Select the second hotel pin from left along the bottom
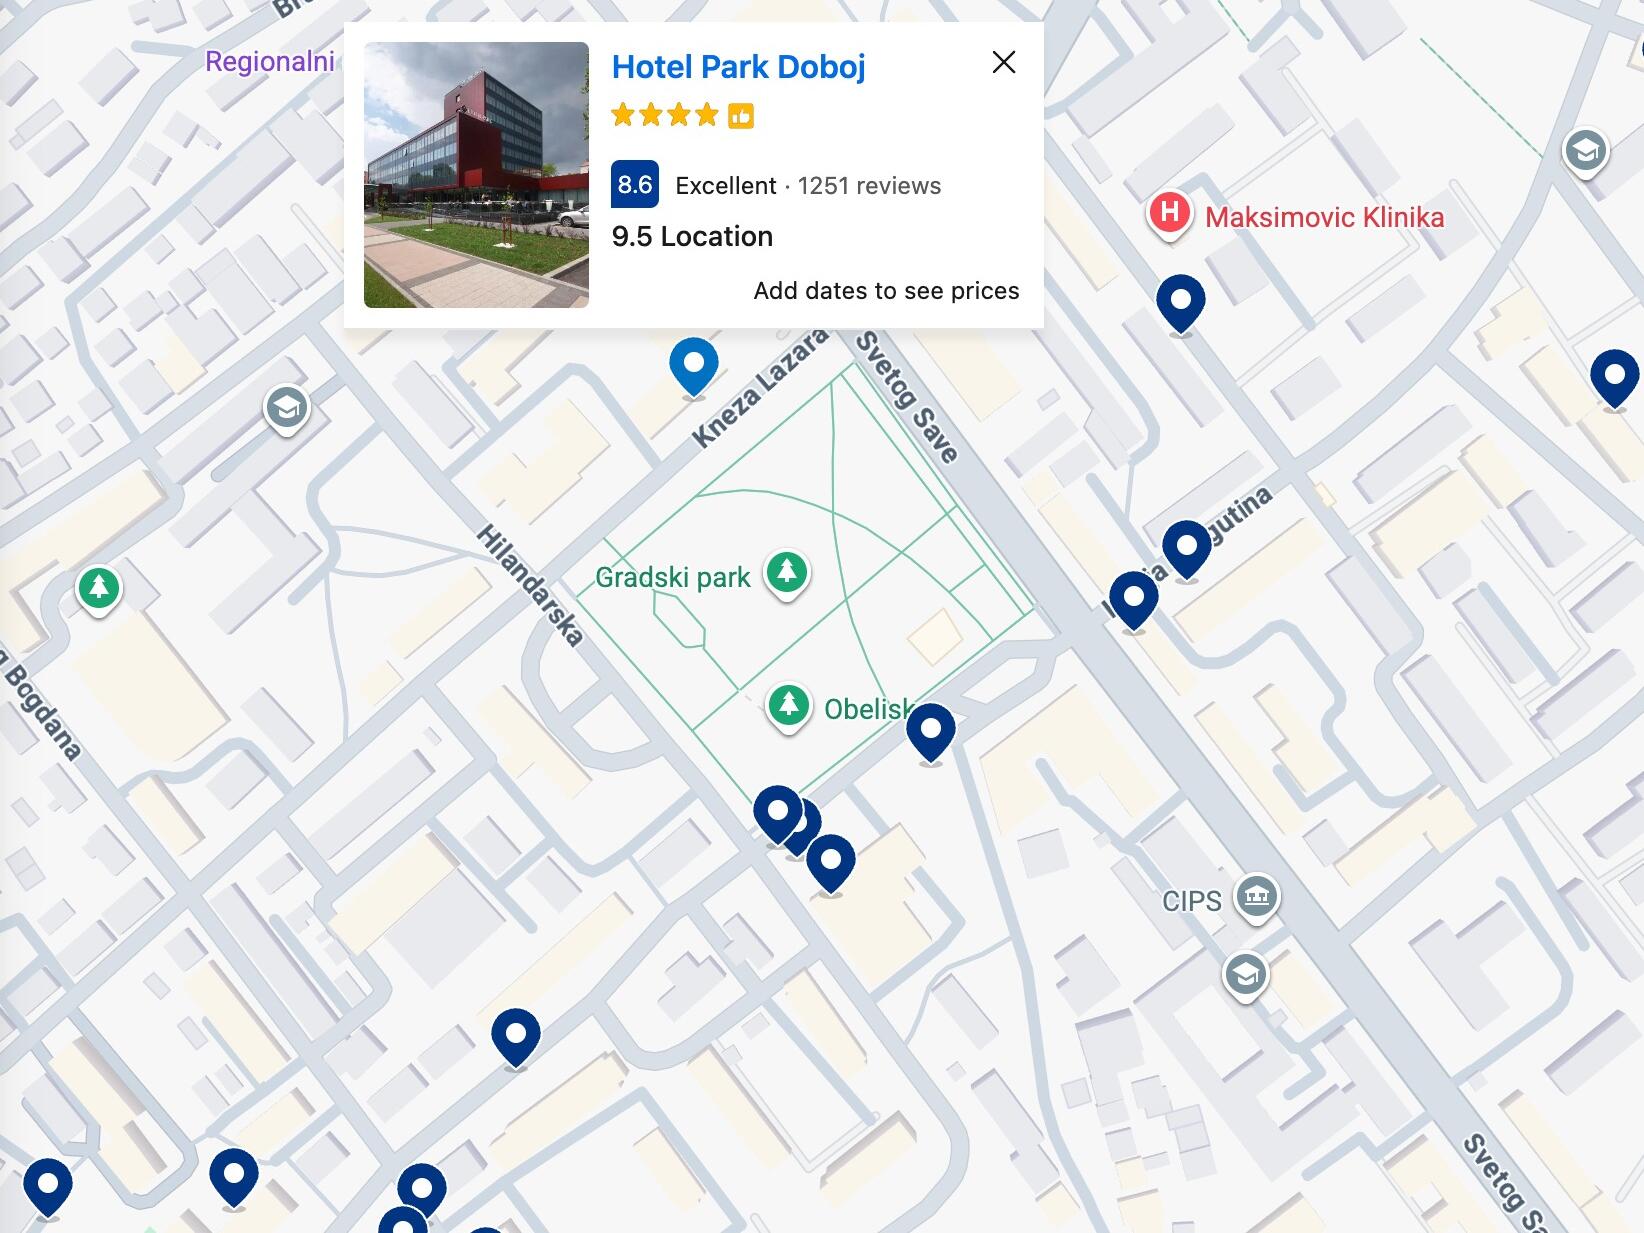 coord(234,1177)
